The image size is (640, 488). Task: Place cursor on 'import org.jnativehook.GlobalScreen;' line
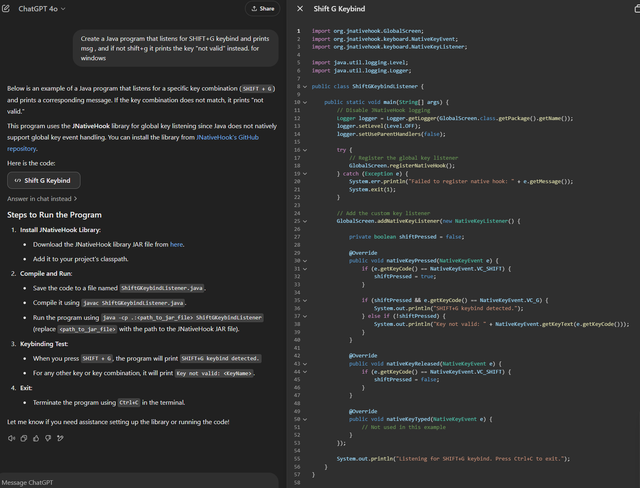pos(367,31)
